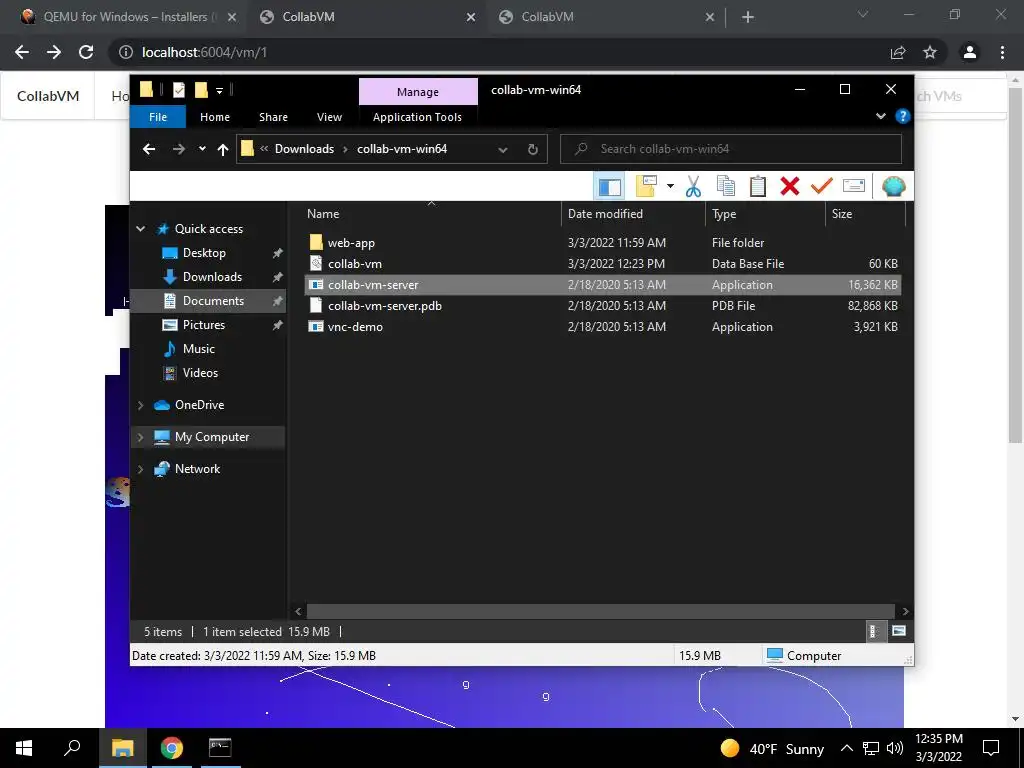The height and width of the screenshot is (768, 1024).
Task: Refresh the collab-vm-win64 folder
Action: point(533,150)
